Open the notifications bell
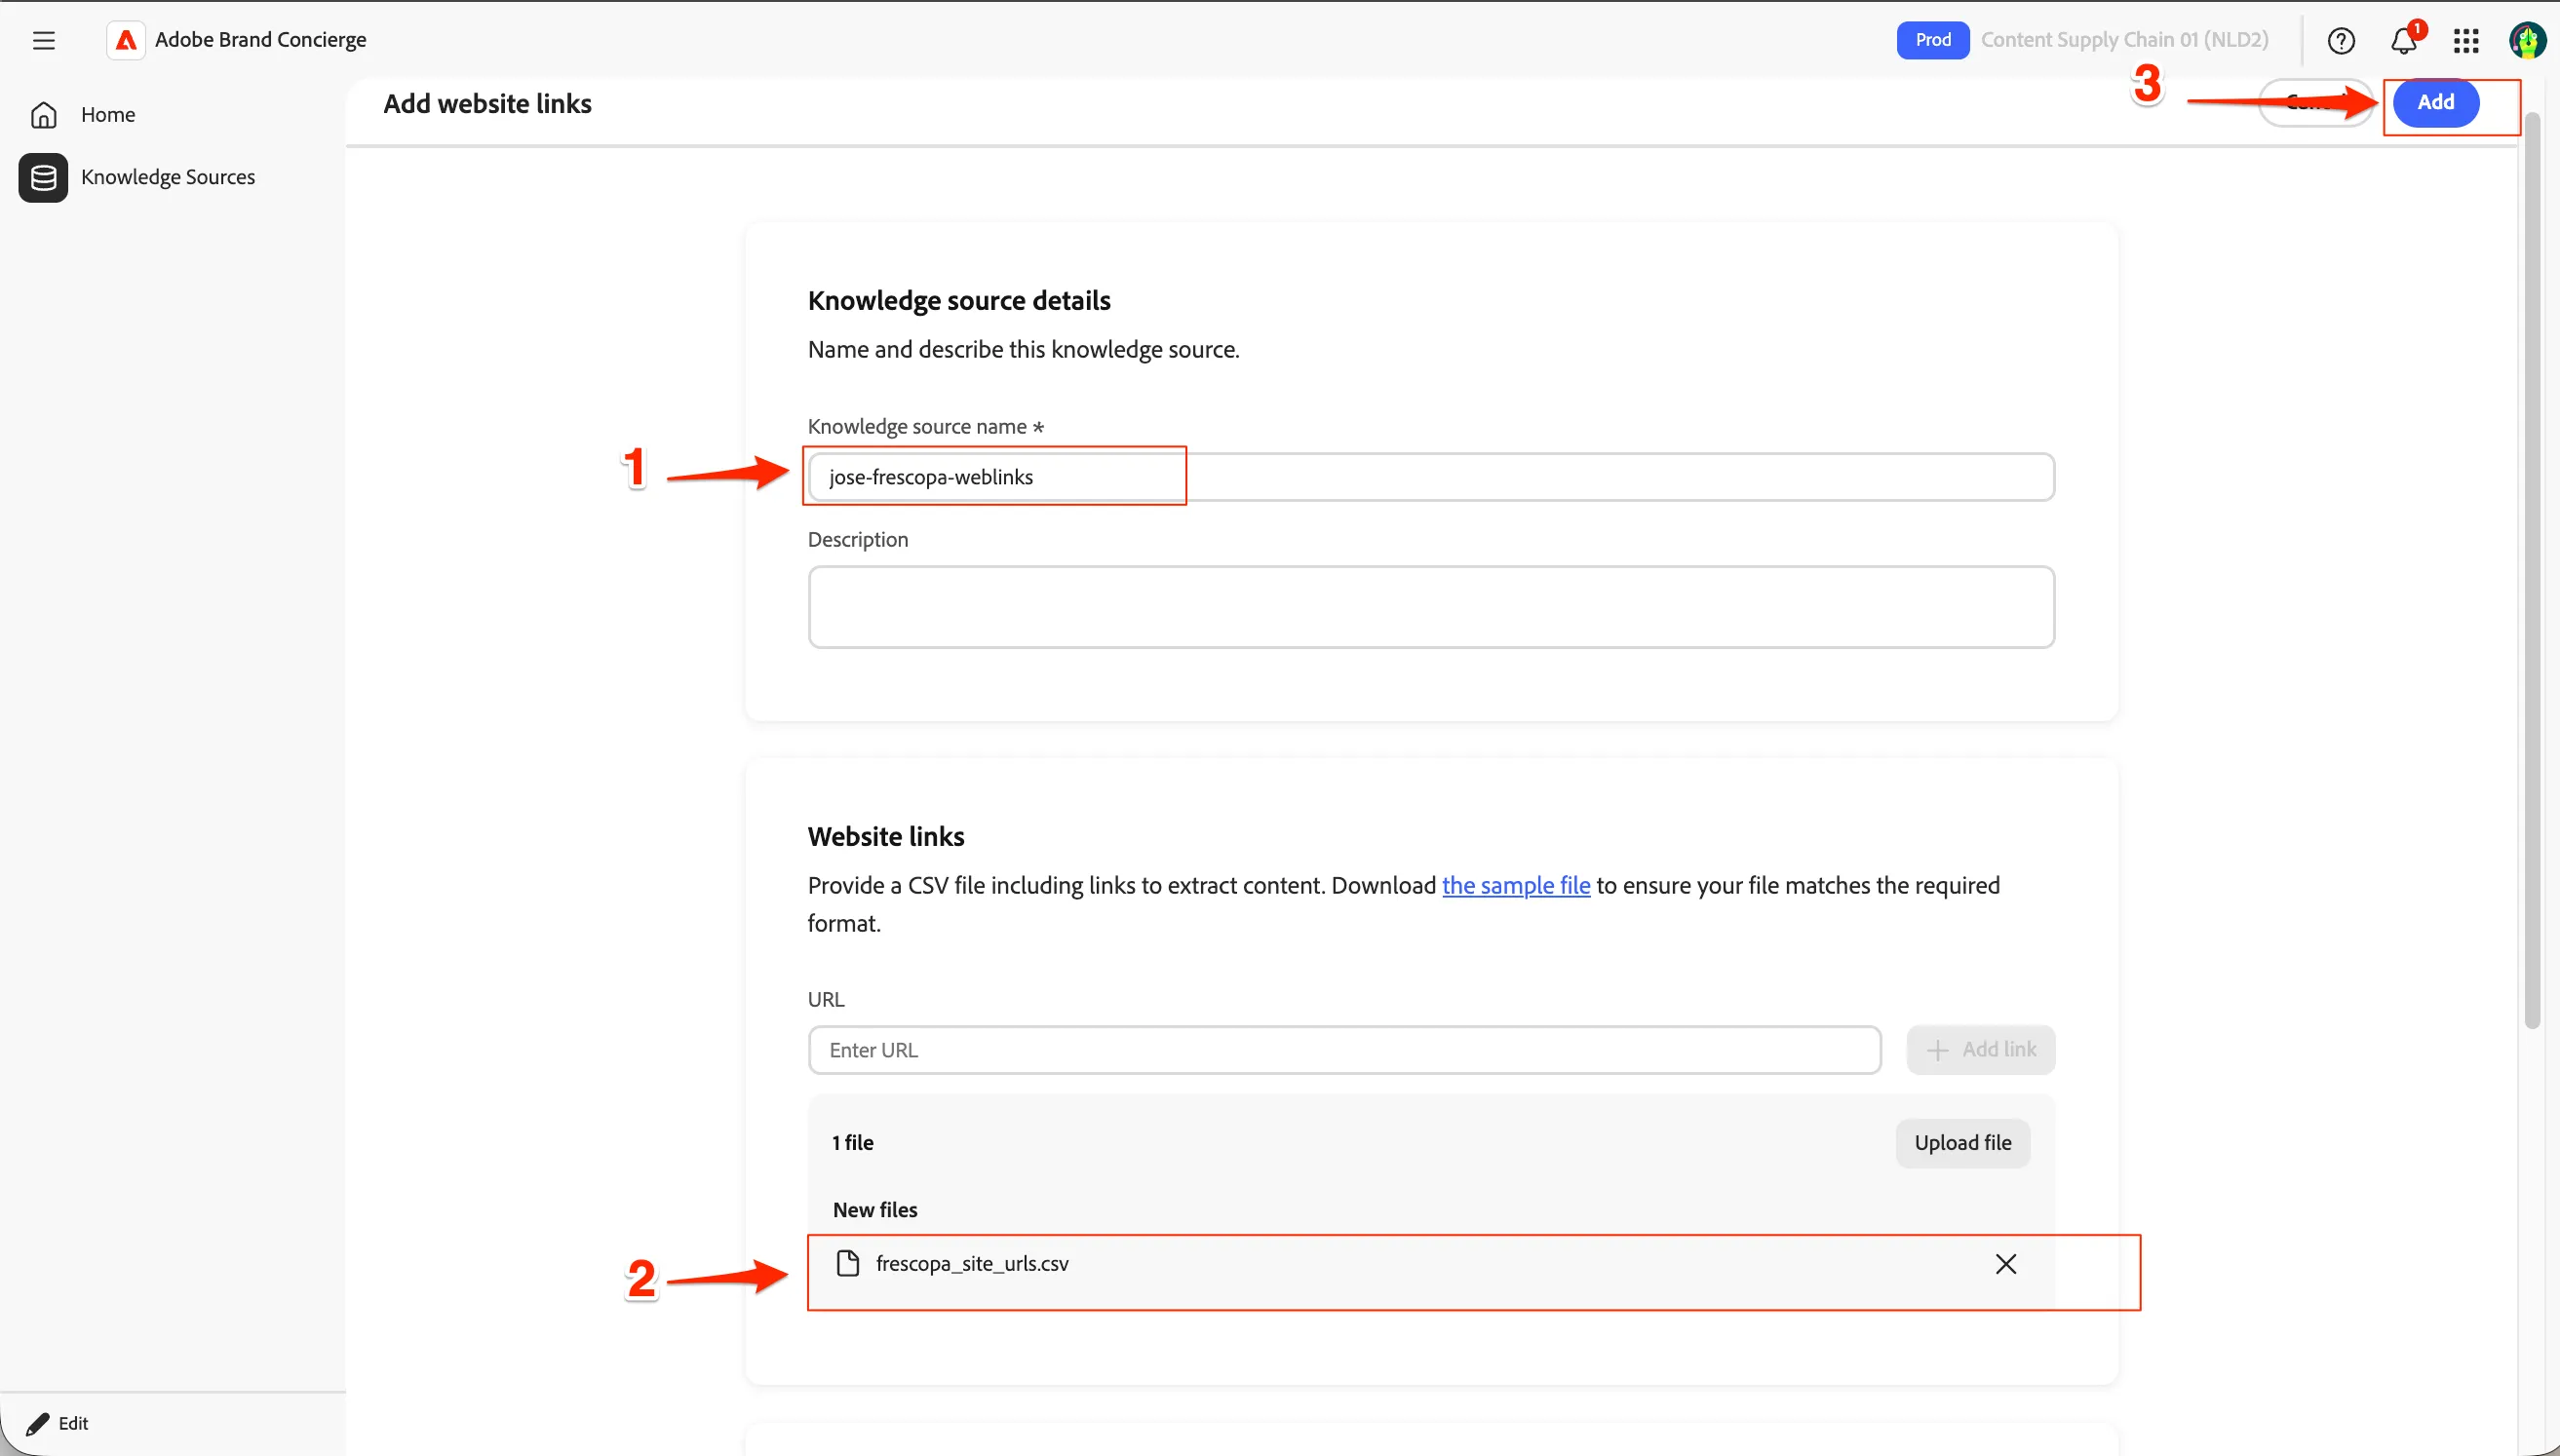 2404,40
